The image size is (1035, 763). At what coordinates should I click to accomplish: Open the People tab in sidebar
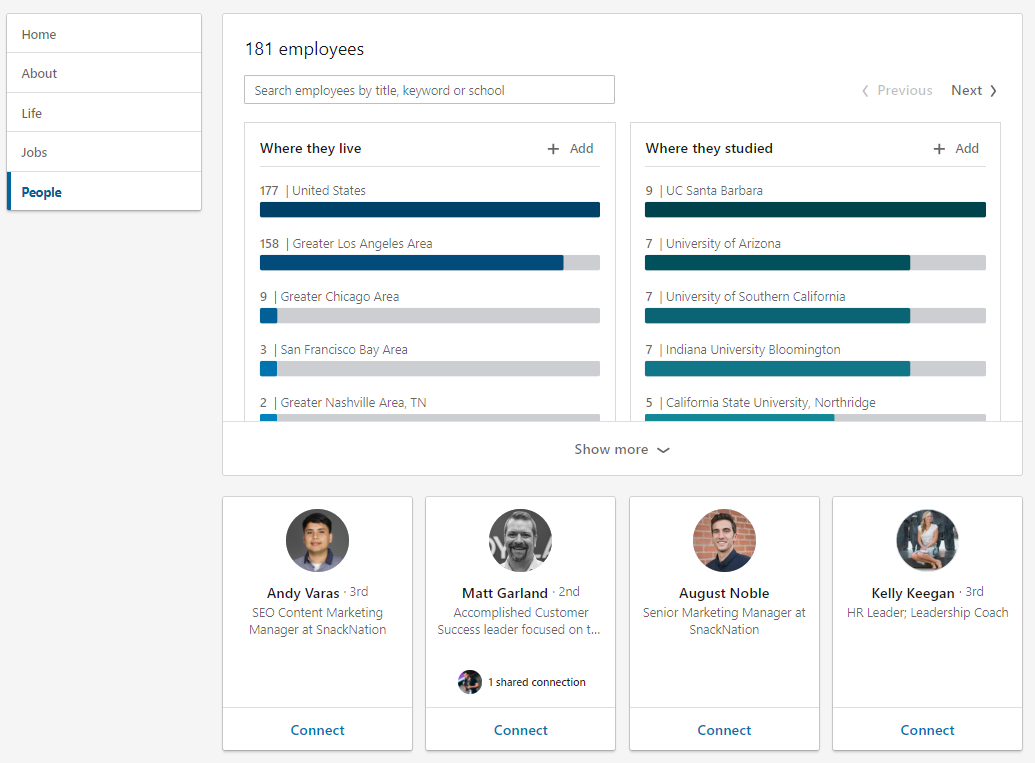[x=42, y=192]
